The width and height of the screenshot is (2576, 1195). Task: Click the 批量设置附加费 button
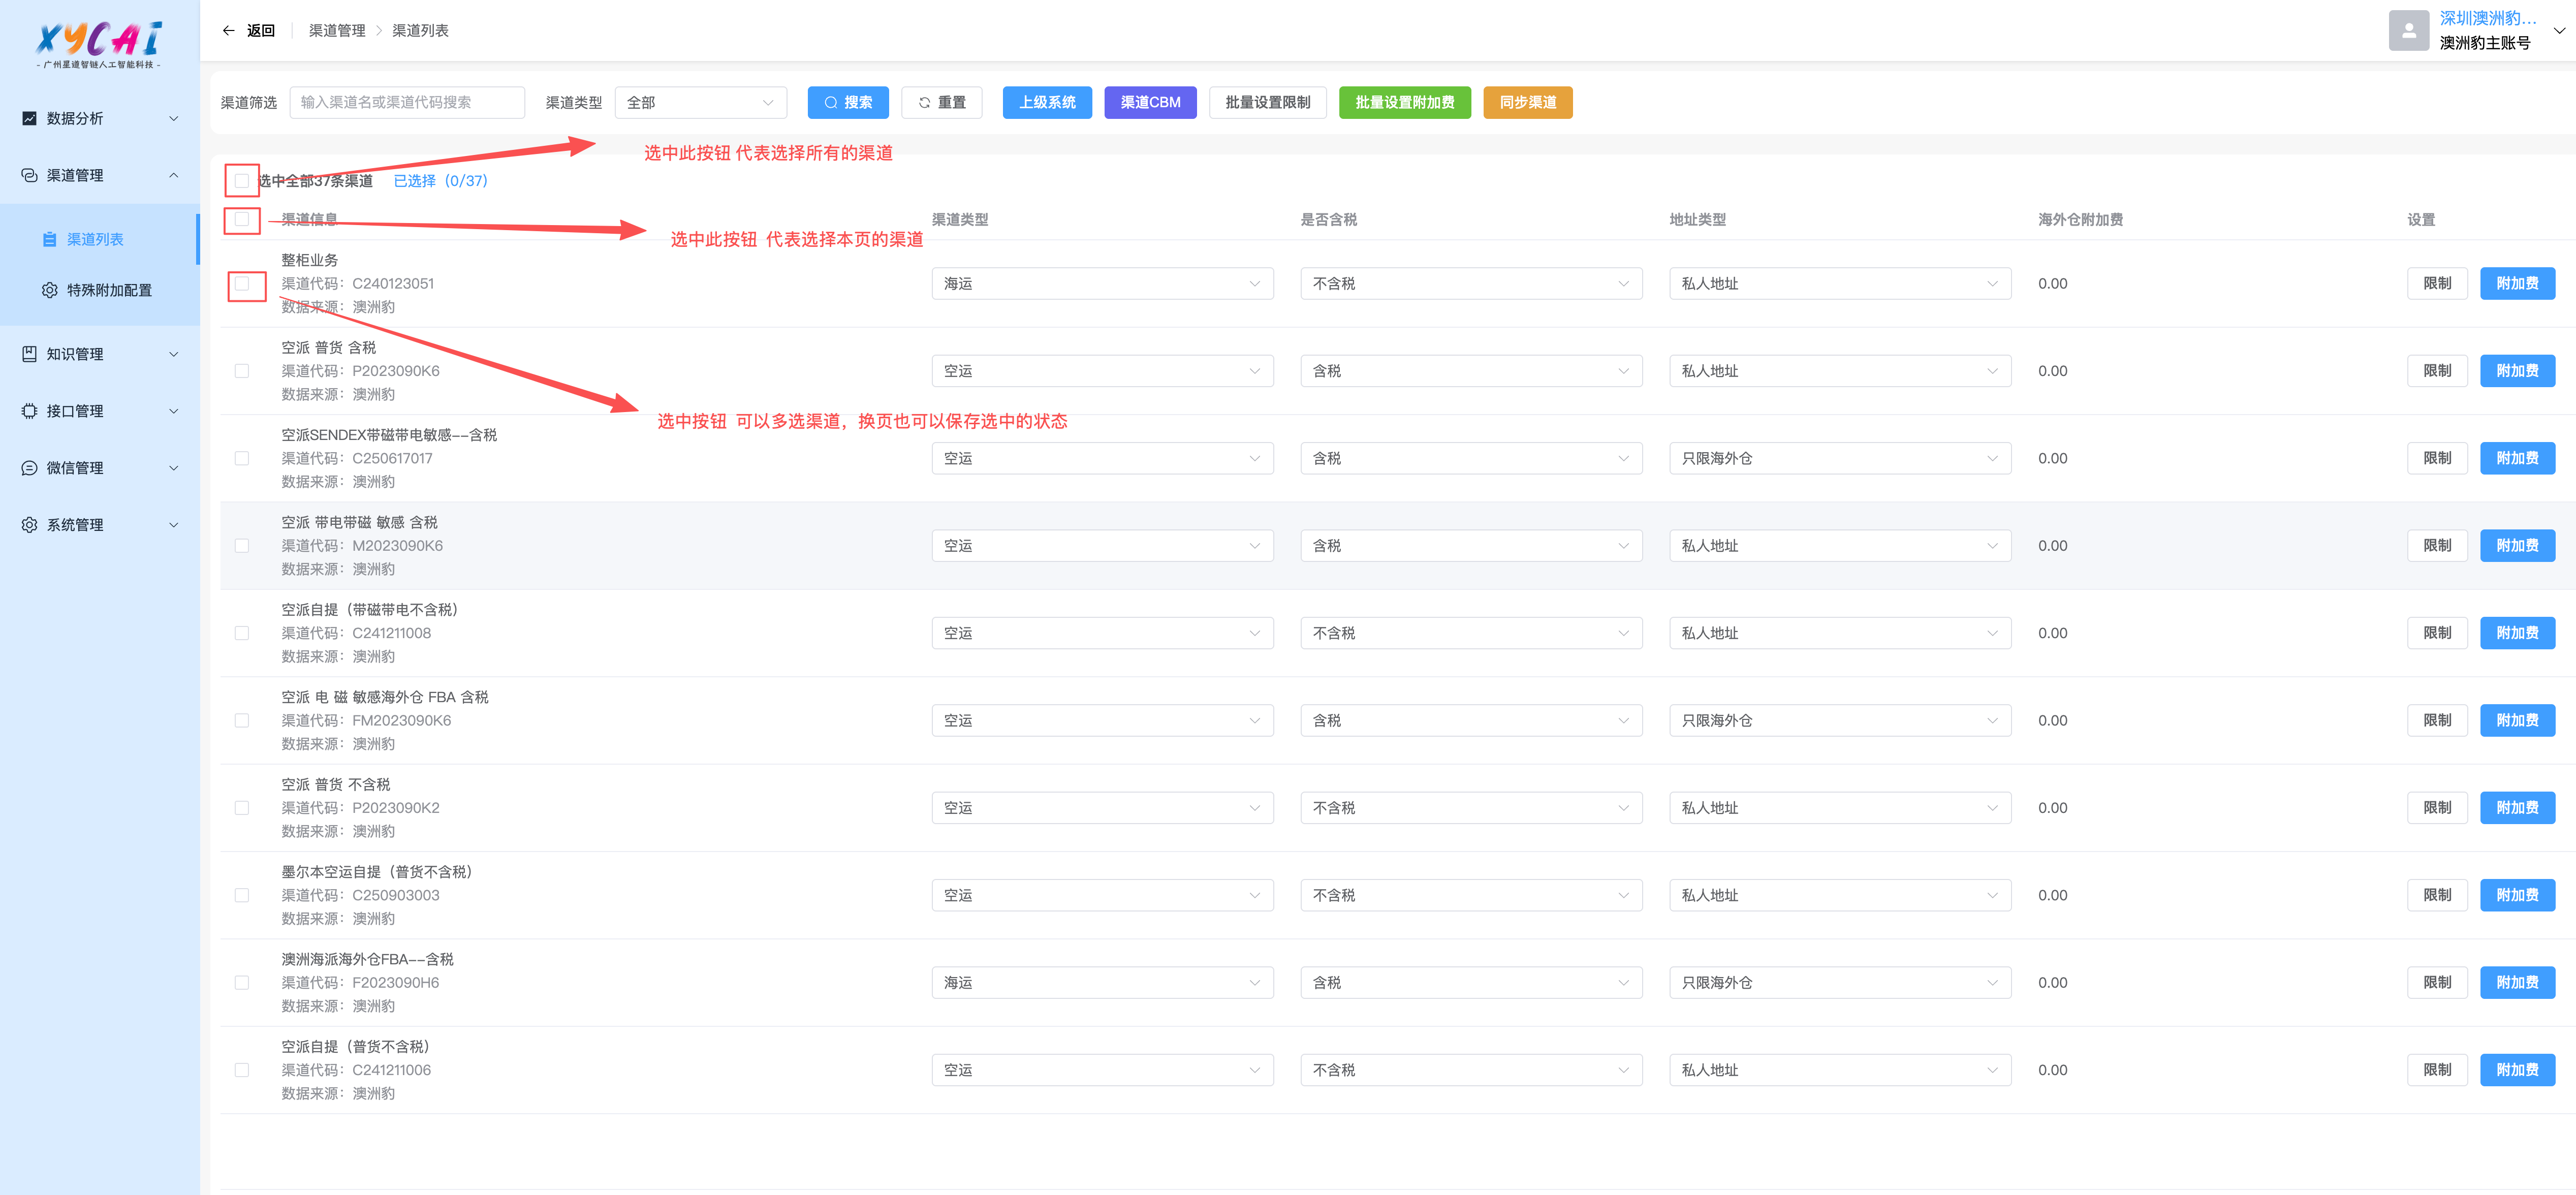[1404, 102]
